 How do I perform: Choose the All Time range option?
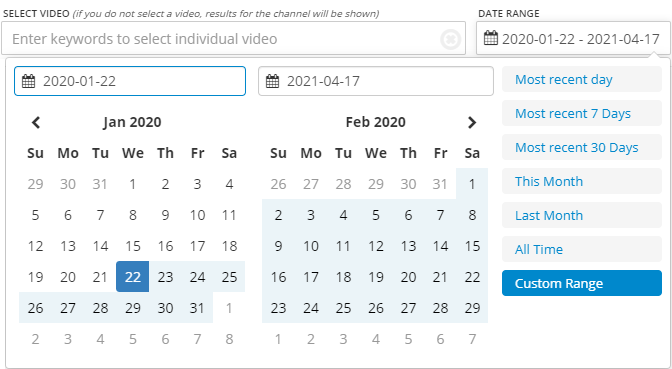[x=582, y=249]
